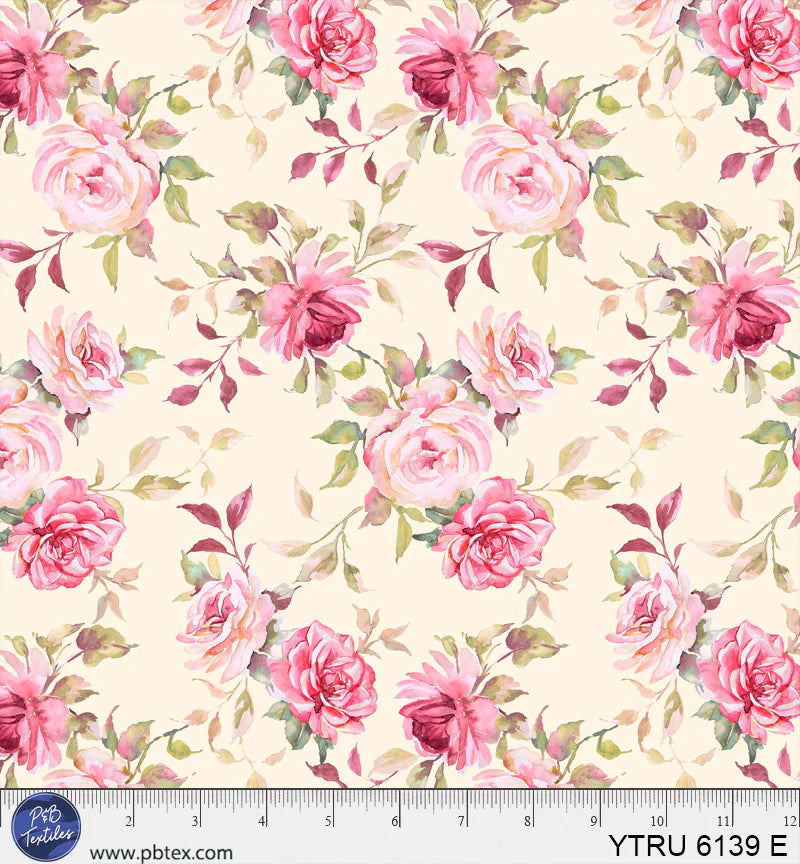
Task: Select the 5 inch ruler number
Action: tap(329, 821)
